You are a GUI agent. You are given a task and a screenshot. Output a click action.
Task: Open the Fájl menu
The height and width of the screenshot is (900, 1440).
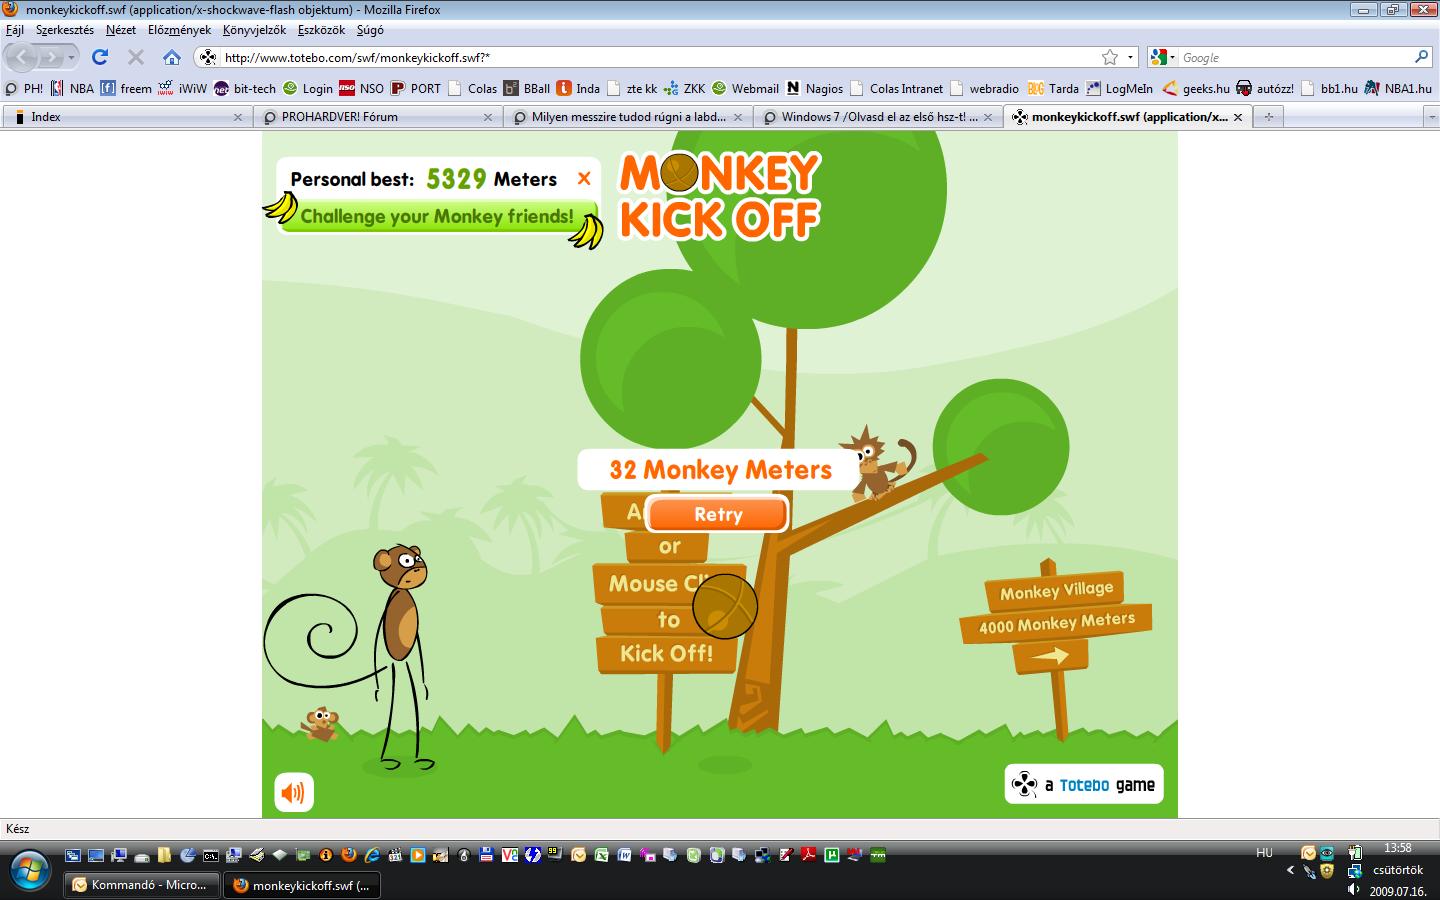tap(14, 30)
